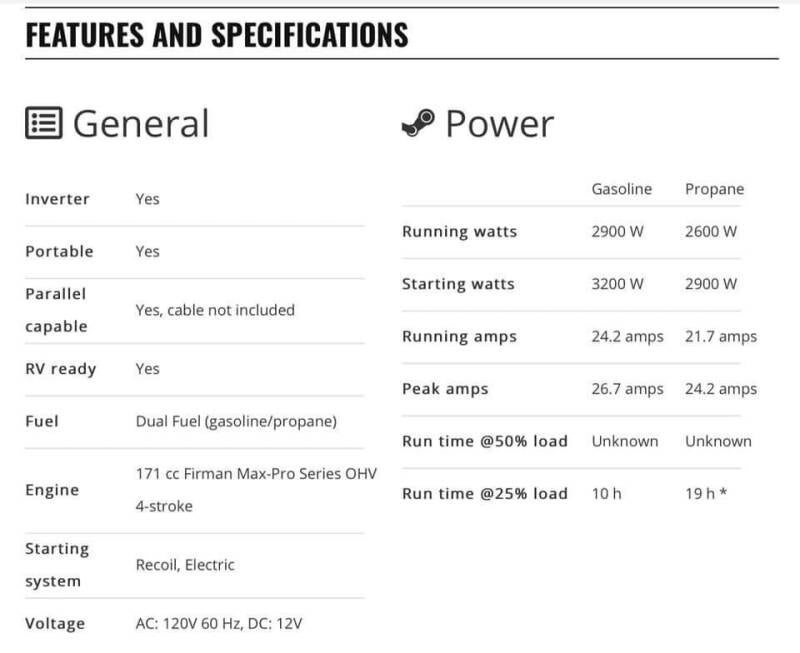Screen dimensions: 800x653
Task: Click the 171 cc Firman engine description
Action: click(256, 489)
